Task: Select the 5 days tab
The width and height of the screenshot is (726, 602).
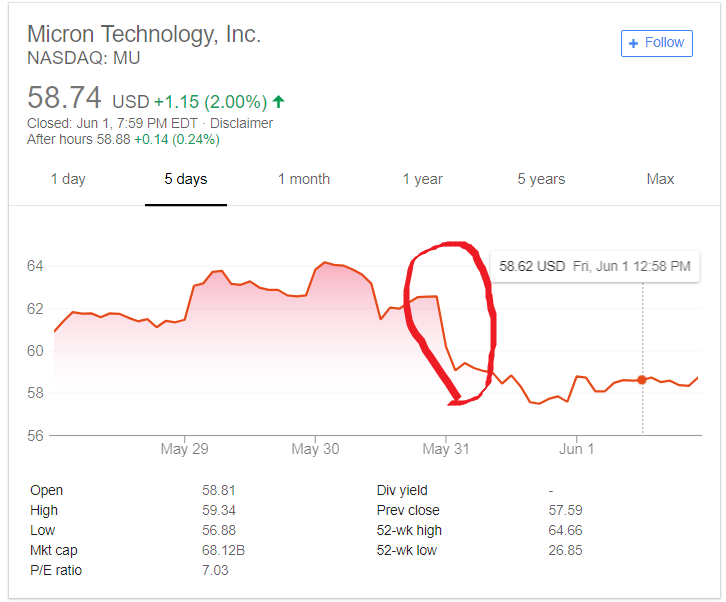Action: [x=186, y=179]
